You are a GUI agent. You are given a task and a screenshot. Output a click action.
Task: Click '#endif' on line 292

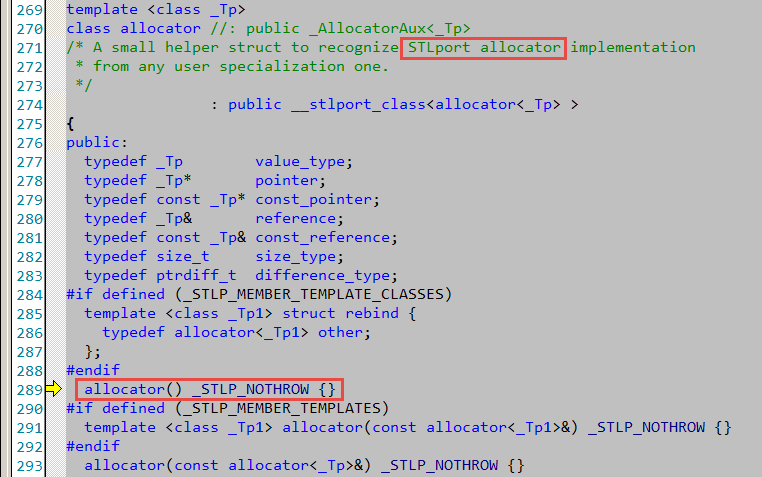tap(93, 446)
